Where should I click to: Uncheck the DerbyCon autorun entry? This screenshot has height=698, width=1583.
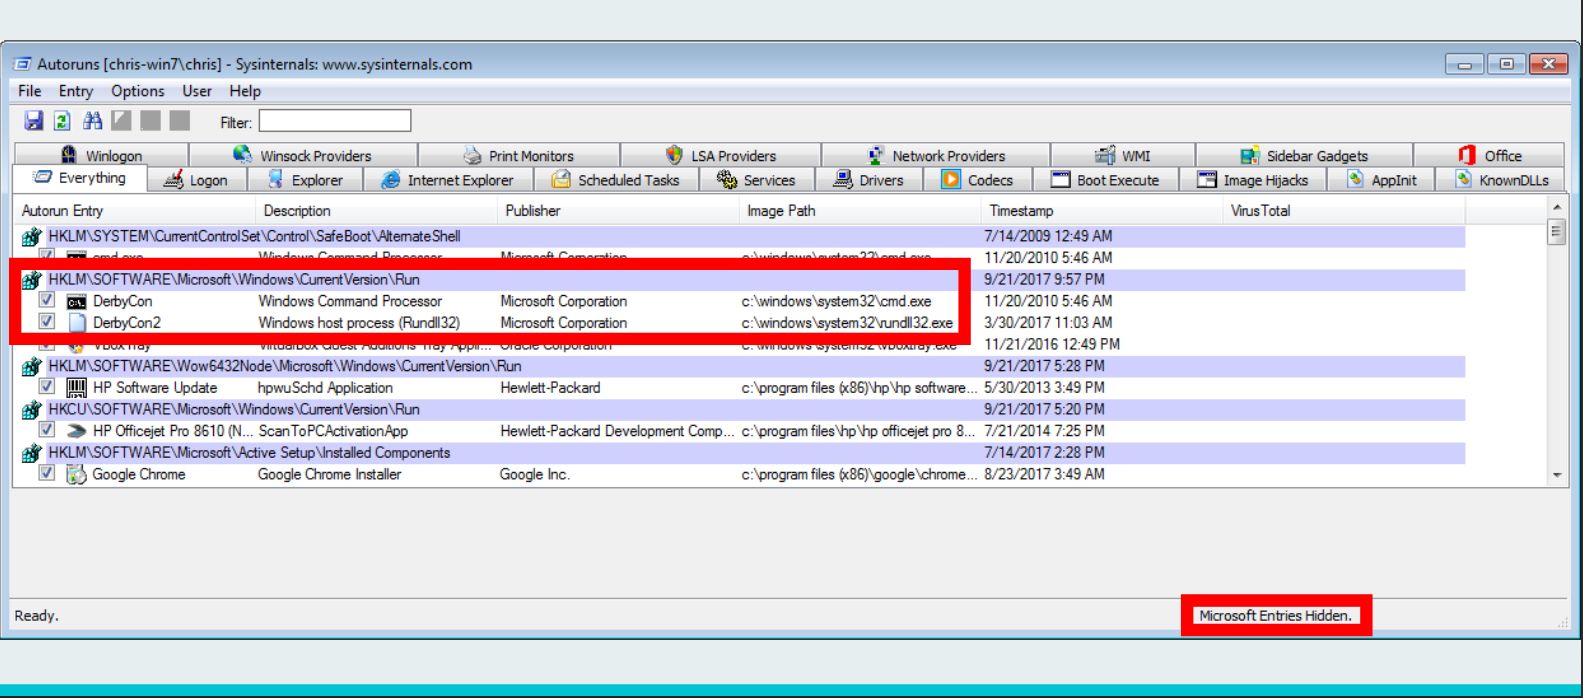[x=46, y=300]
